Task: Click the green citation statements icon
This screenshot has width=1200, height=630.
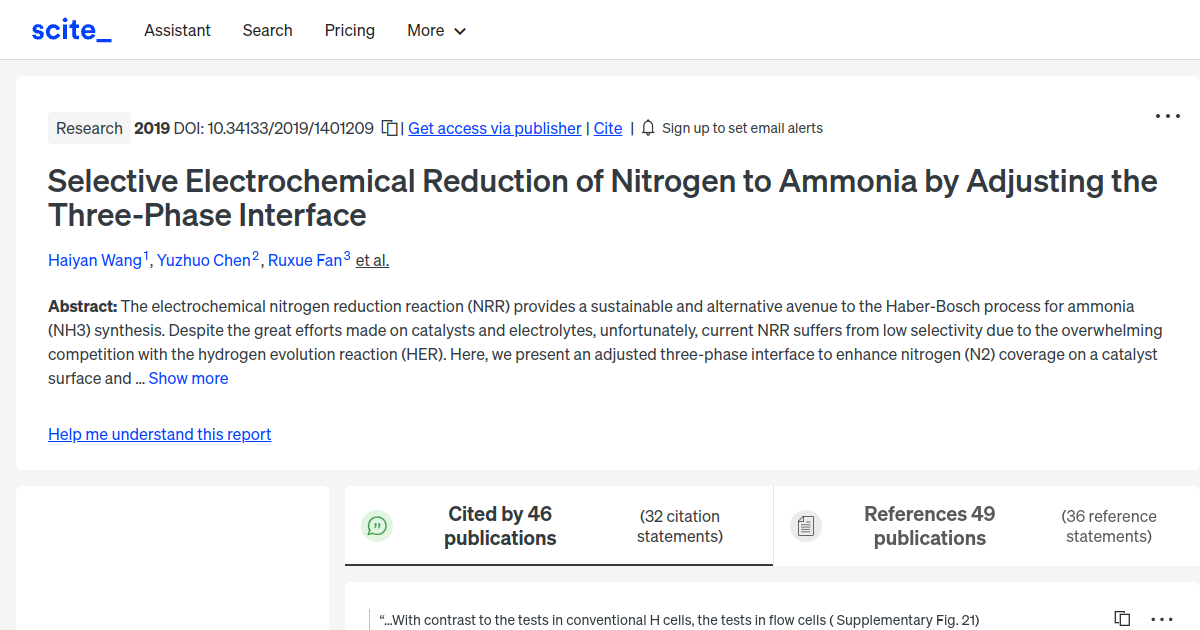Action: (x=377, y=525)
